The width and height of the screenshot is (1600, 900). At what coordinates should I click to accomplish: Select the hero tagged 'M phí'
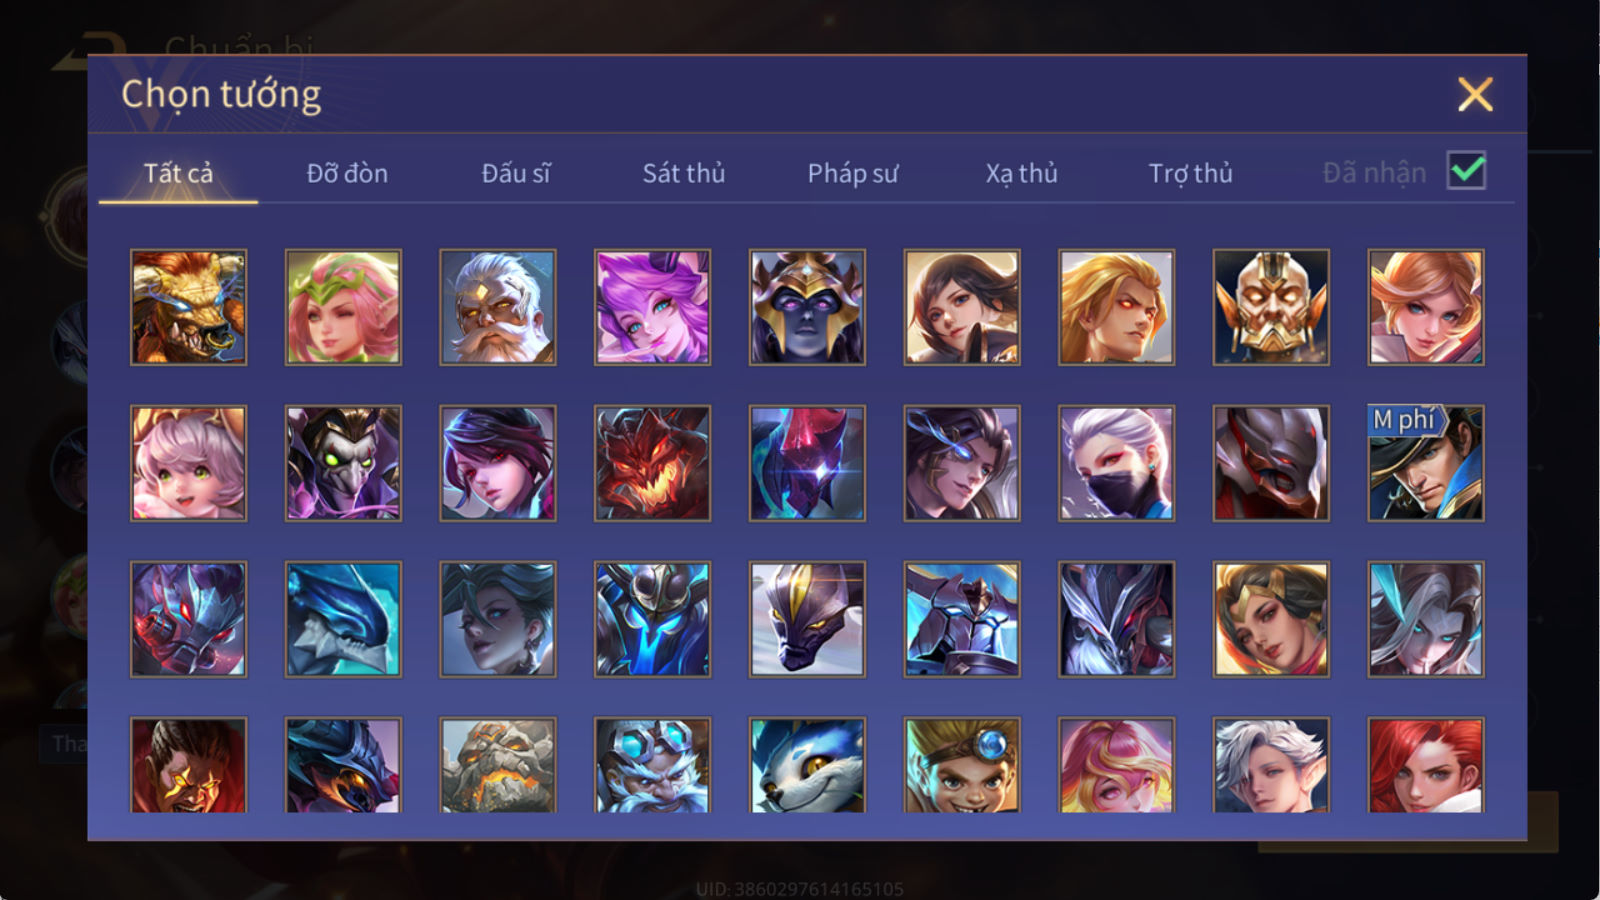coord(1426,463)
